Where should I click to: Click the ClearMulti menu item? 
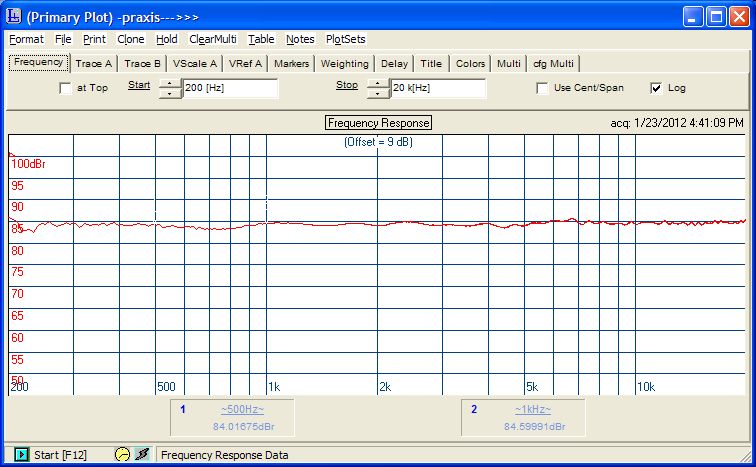(213, 39)
